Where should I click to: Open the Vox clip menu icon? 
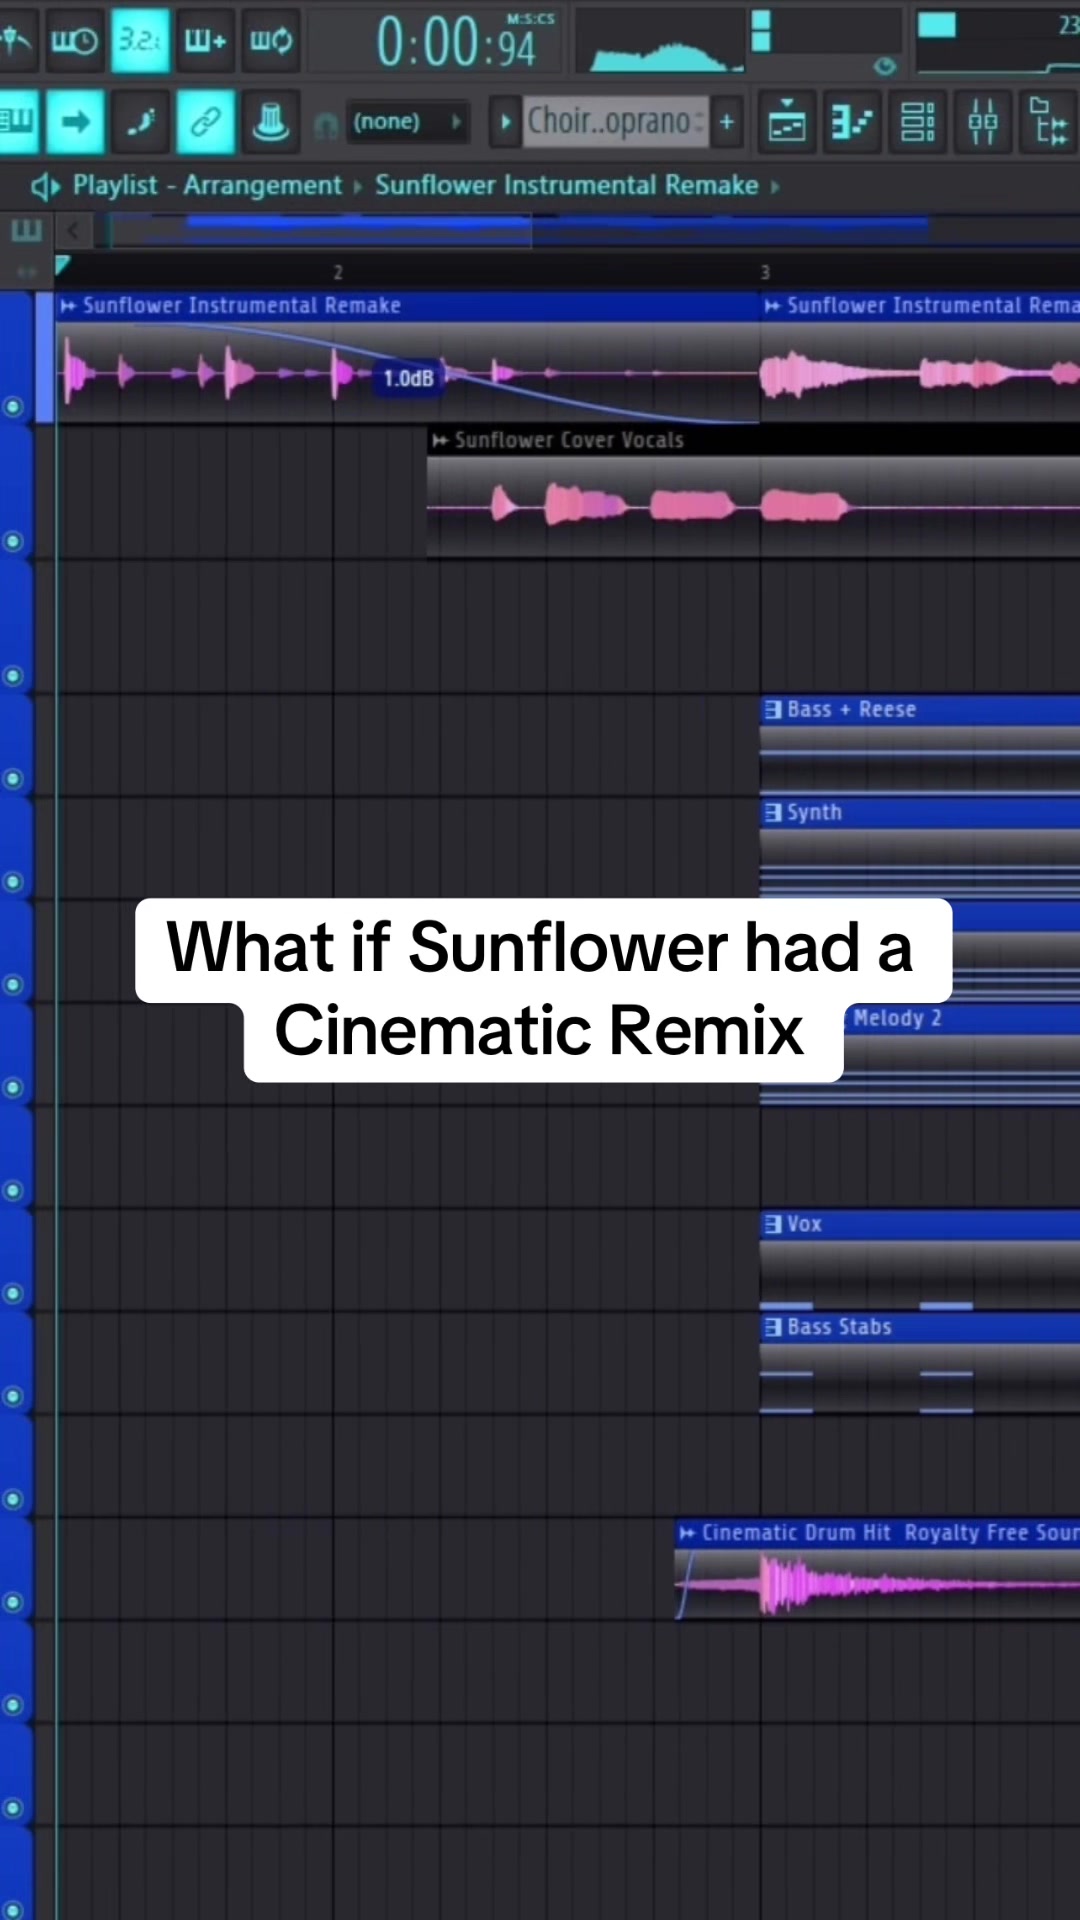click(773, 1224)
